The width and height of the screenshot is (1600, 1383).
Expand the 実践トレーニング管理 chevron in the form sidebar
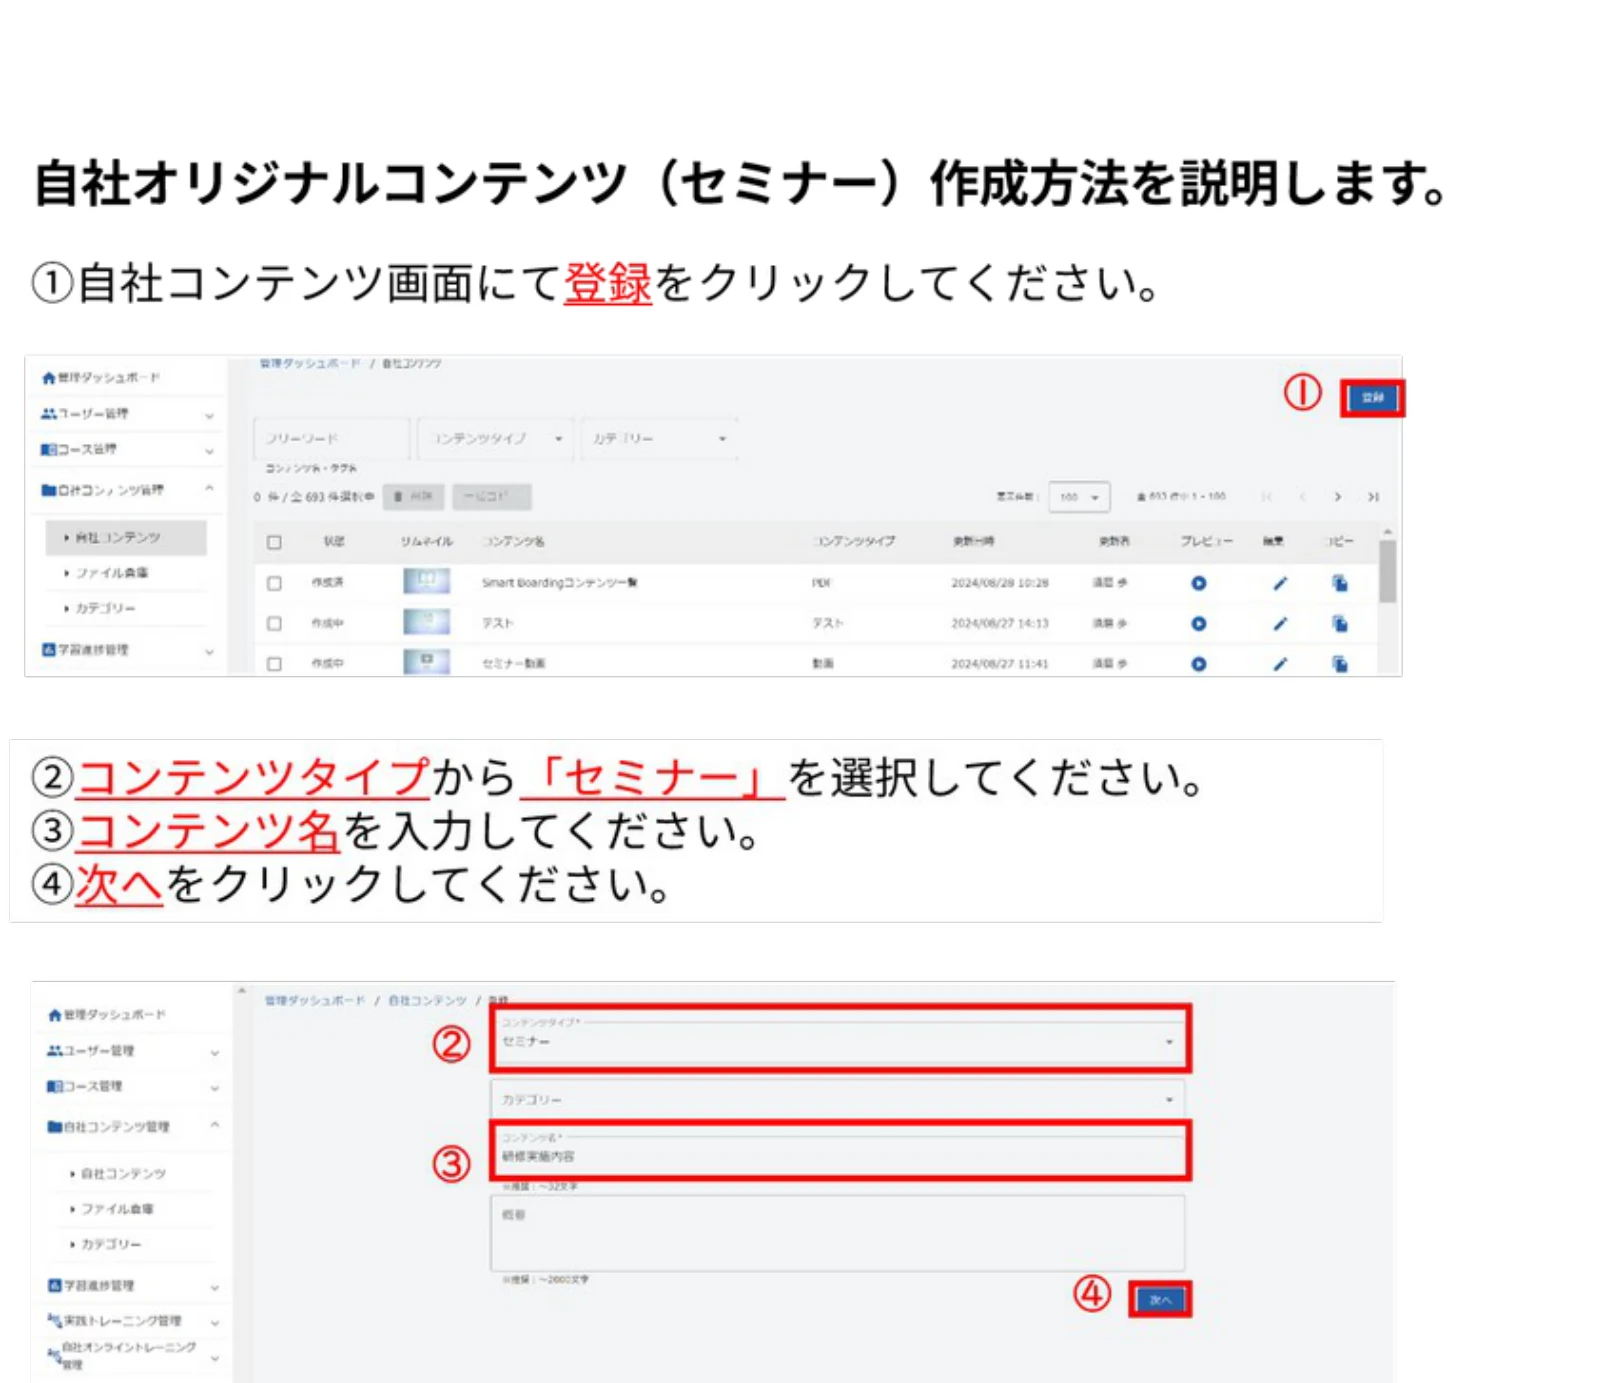coord(215,1322)
